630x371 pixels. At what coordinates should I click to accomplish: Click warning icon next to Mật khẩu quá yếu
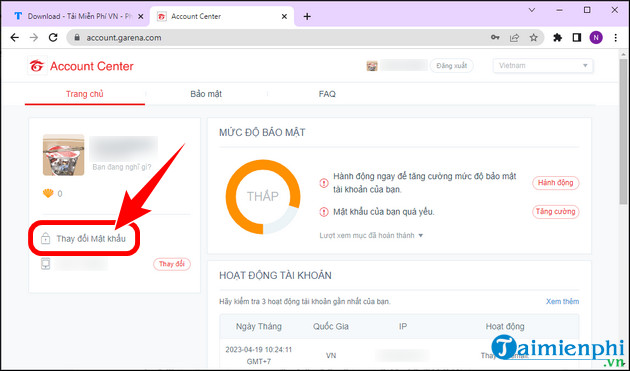(324, 212)
